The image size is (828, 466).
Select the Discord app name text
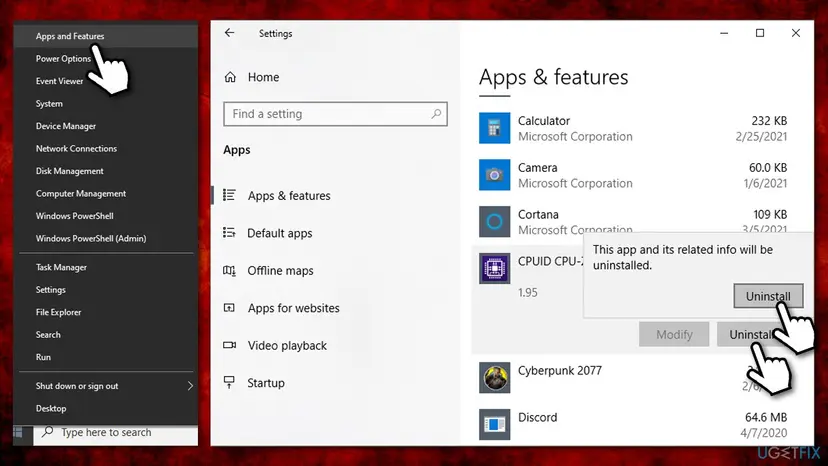tap(537, 417)
